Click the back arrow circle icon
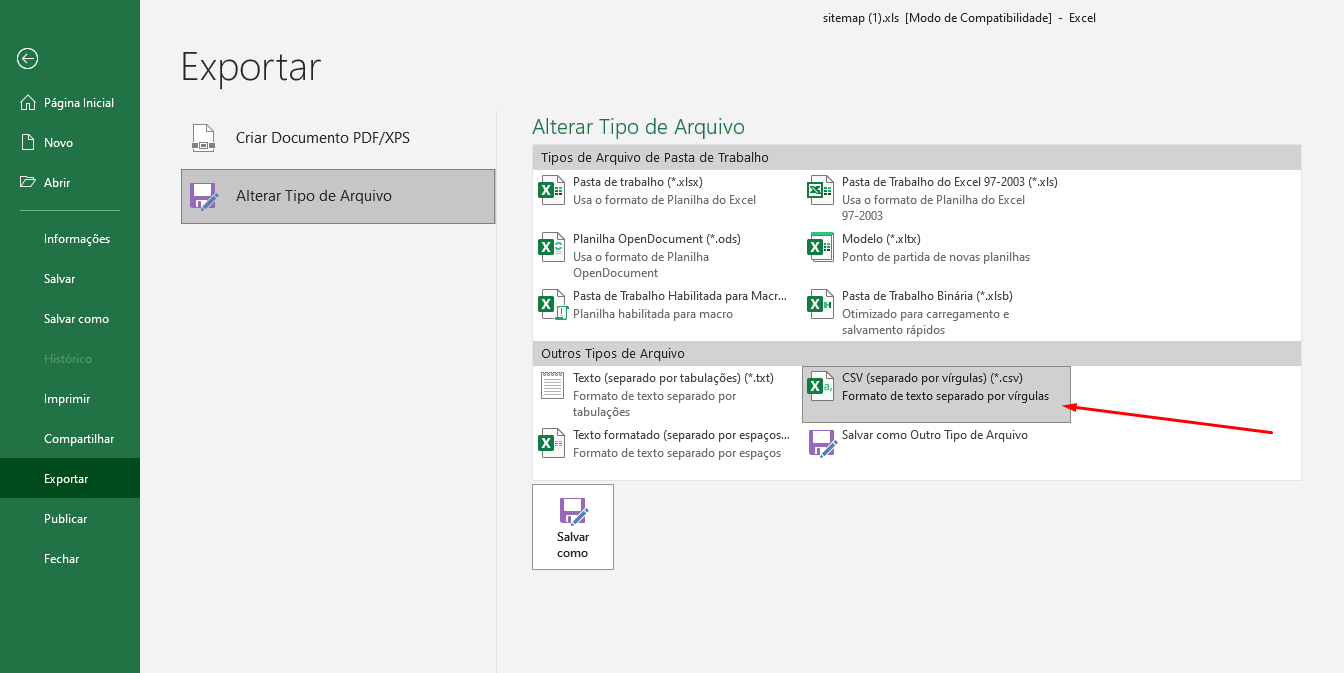Image resolution: width=1344 pixels, height=673 pixels. [28, 59]
